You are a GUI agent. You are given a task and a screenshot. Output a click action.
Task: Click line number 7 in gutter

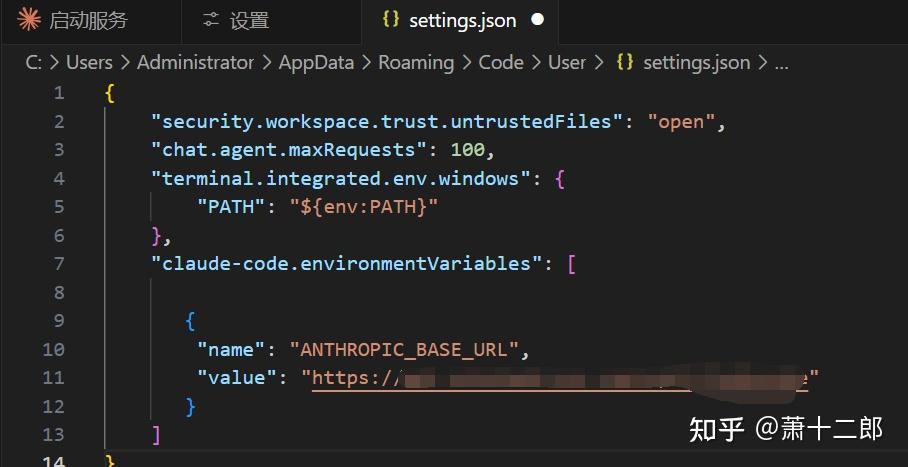click(x=59, y=264)
